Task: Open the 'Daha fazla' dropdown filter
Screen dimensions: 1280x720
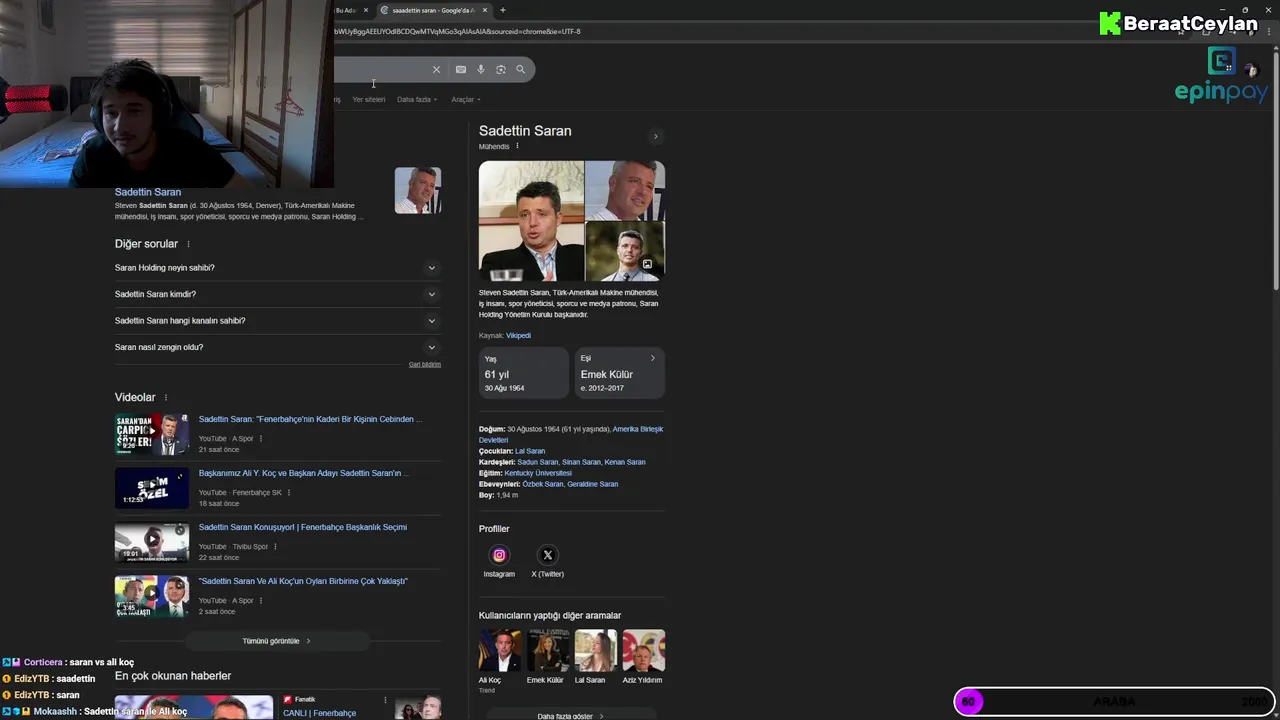Action: [x=417, y=99]
